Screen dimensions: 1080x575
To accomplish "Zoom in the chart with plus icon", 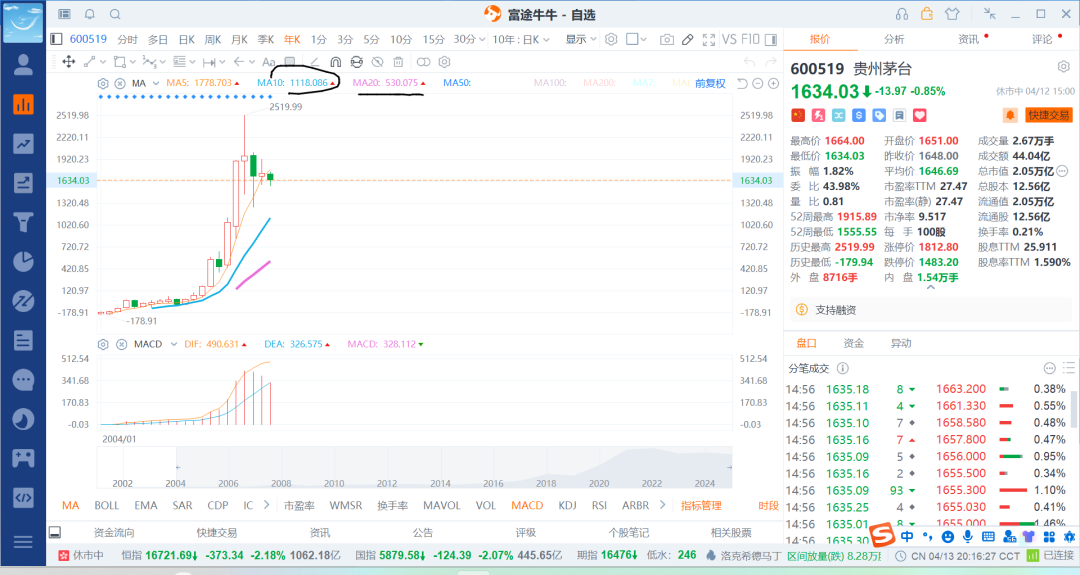I will (773, 83).
